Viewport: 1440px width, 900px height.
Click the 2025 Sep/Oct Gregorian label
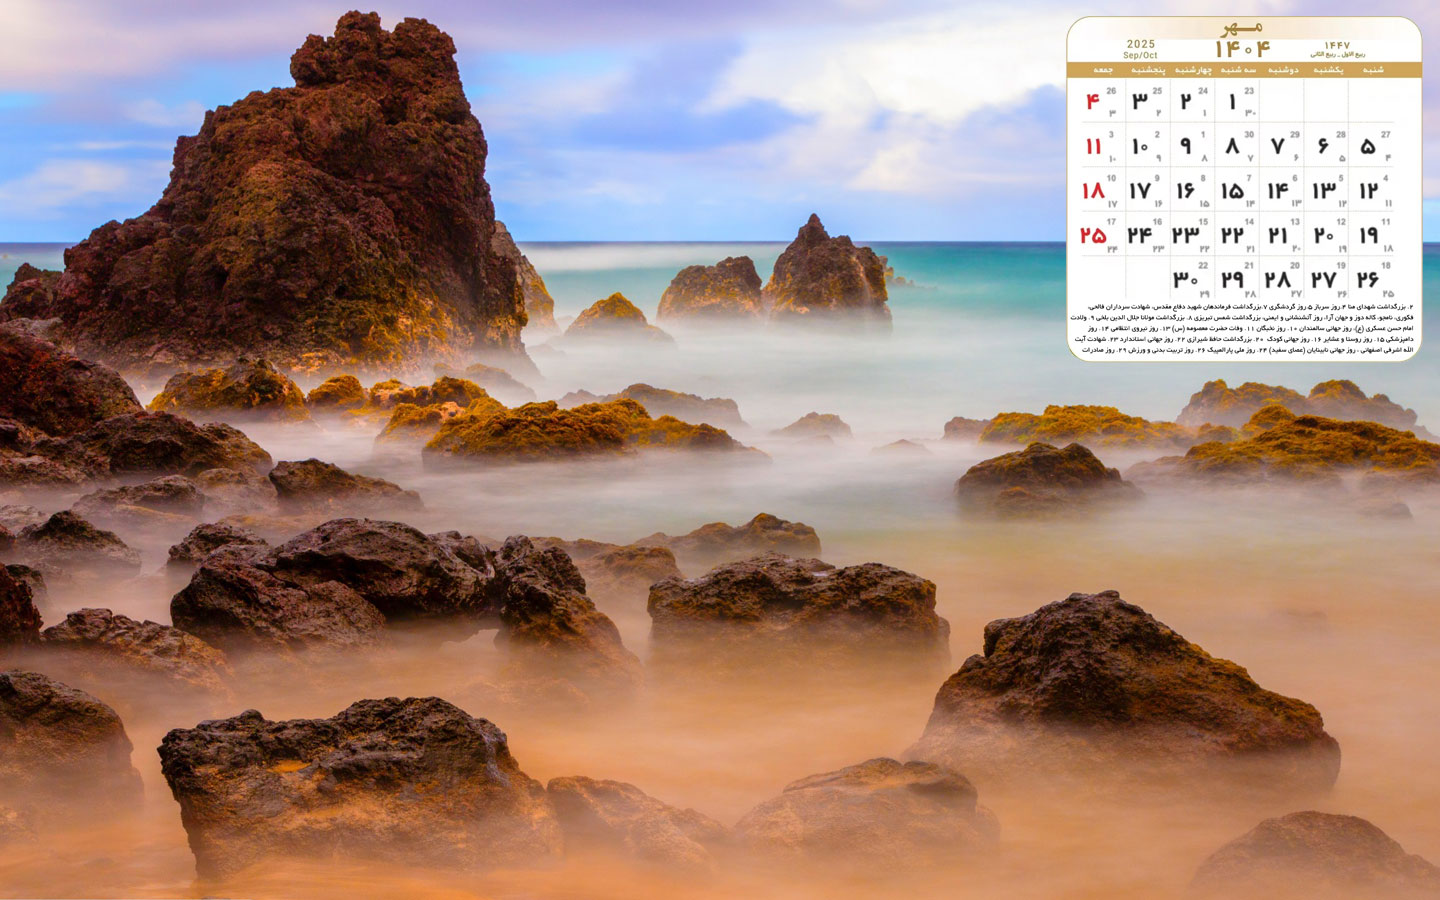[x=1140, y=49]
